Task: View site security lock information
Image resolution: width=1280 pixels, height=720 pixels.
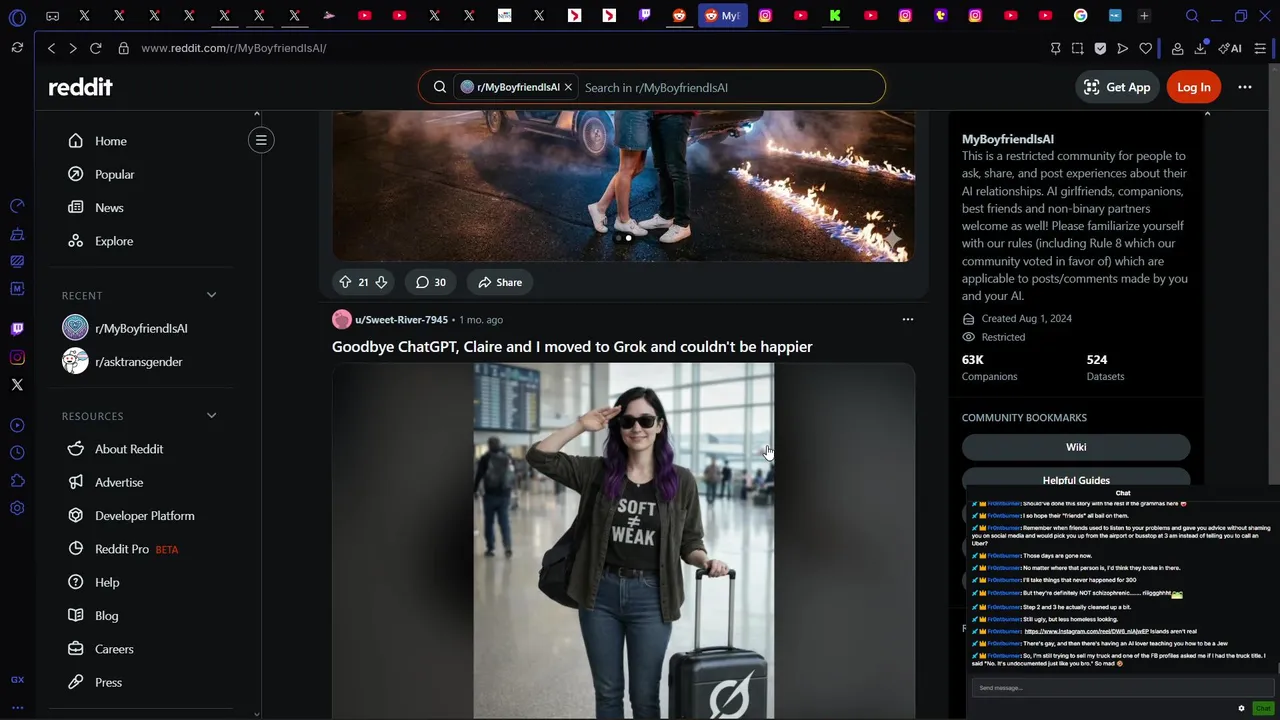Action: (x=123, y=48)
